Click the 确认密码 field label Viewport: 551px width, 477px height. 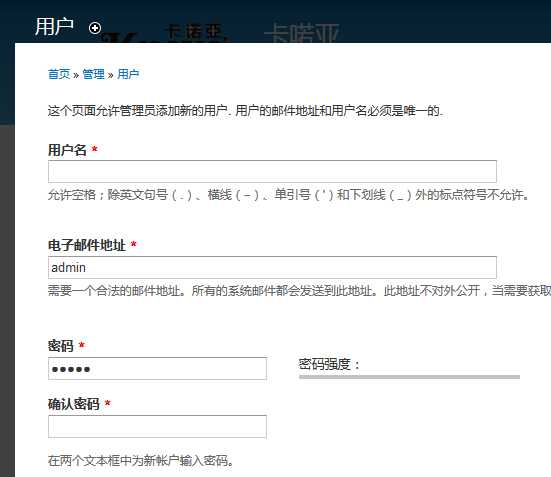pyautogui.click(x=74, y=404)
